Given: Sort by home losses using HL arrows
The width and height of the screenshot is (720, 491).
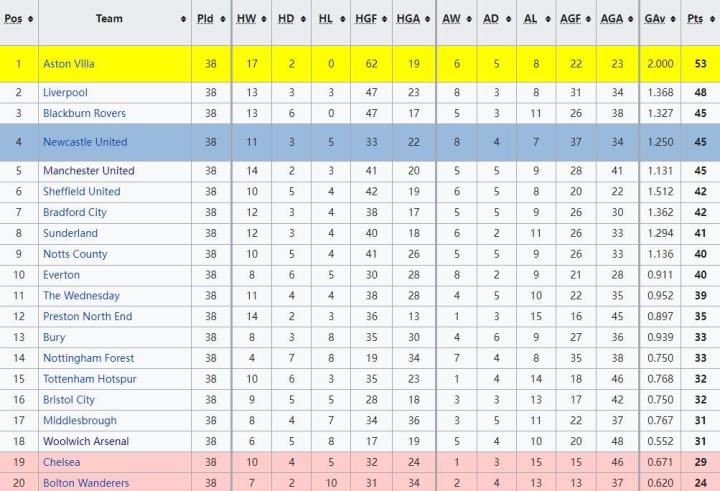Looking at the screenshot, I should (x=341, y=19).
